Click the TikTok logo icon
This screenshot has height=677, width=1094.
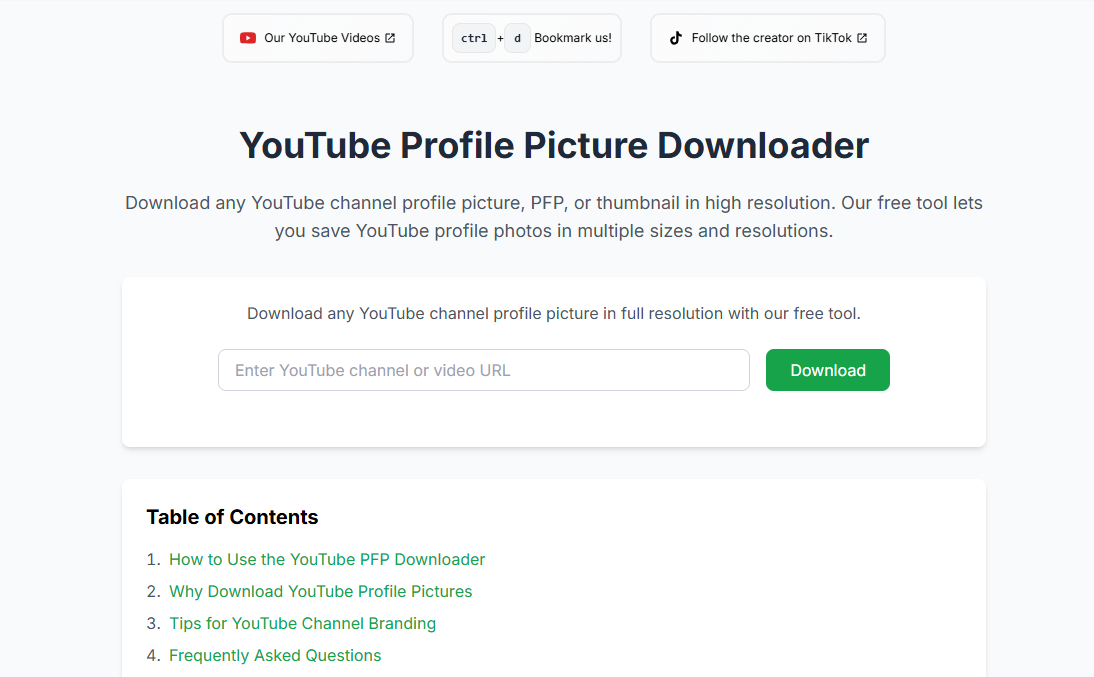tap(676, 38)
